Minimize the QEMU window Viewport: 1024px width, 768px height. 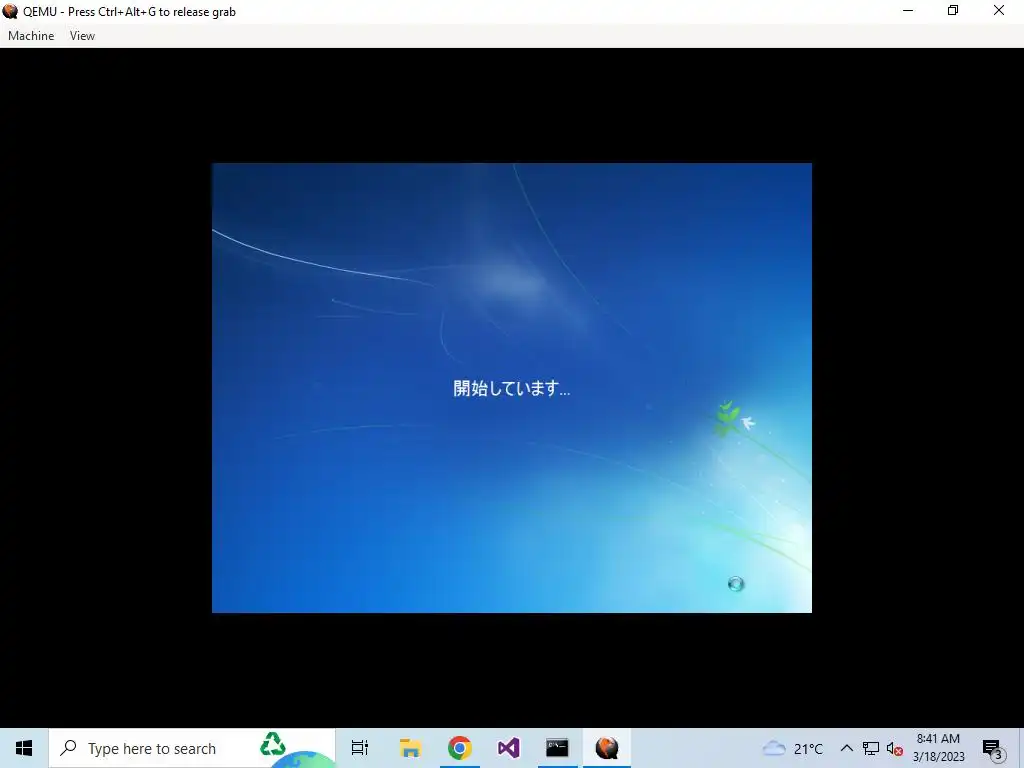908,10
